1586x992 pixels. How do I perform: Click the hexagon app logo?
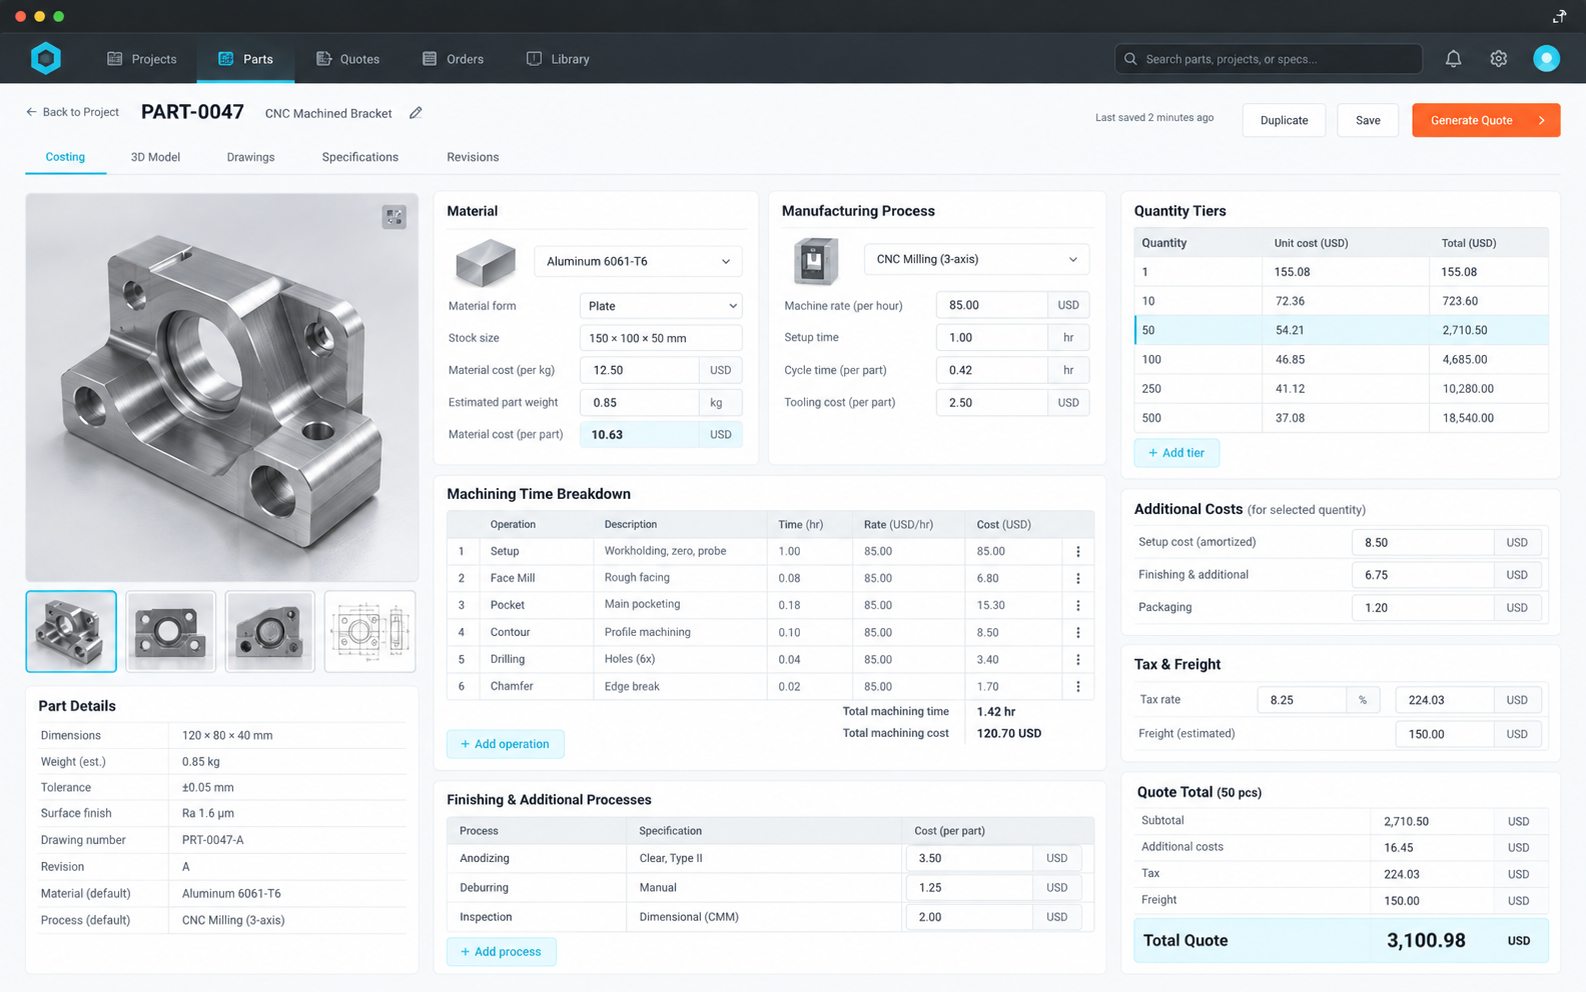[x=46, y=59]
